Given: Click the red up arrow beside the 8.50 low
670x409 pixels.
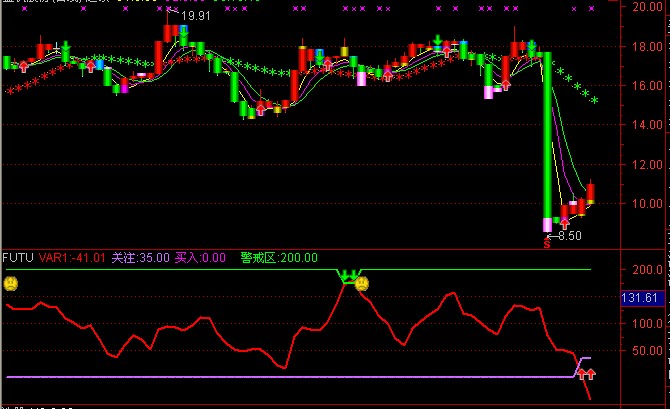Looking at the screenshot, I should [x=565, y=222].
